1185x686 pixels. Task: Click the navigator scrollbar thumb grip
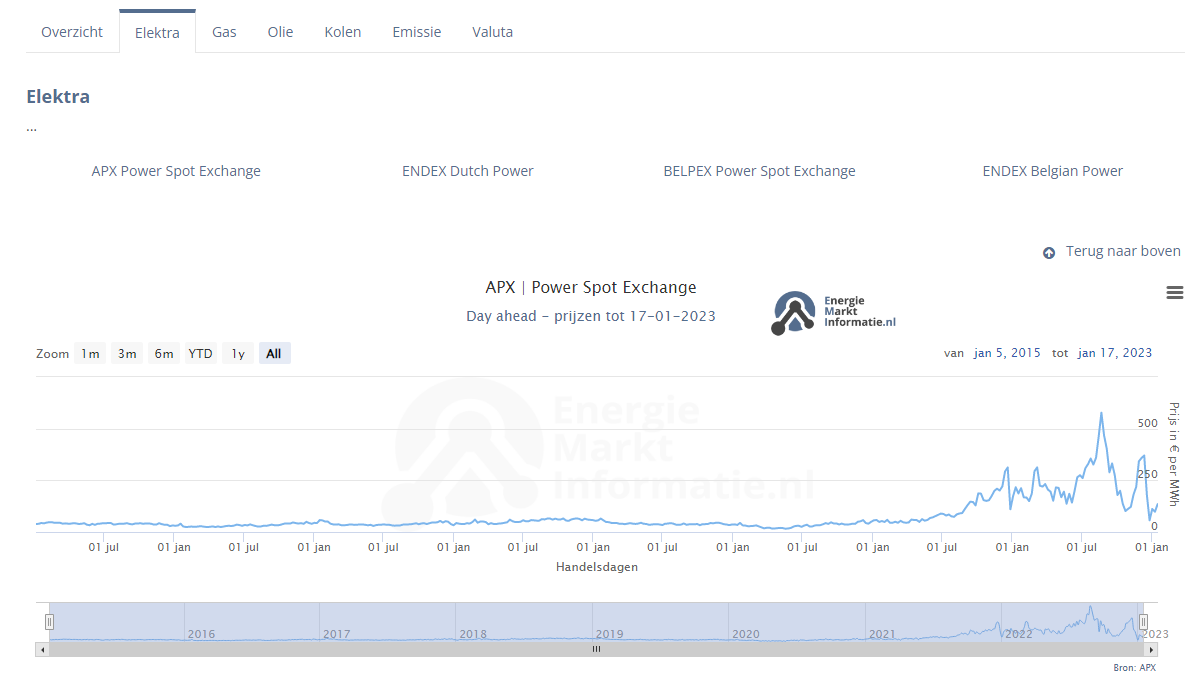point(596,649)
